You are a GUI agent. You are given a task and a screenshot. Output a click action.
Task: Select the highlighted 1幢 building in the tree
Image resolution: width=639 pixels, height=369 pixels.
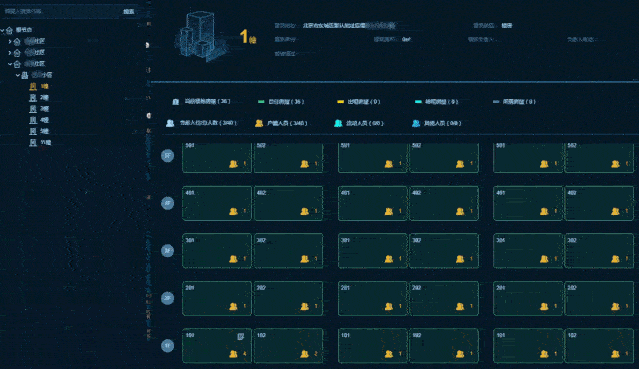point(44,86)
